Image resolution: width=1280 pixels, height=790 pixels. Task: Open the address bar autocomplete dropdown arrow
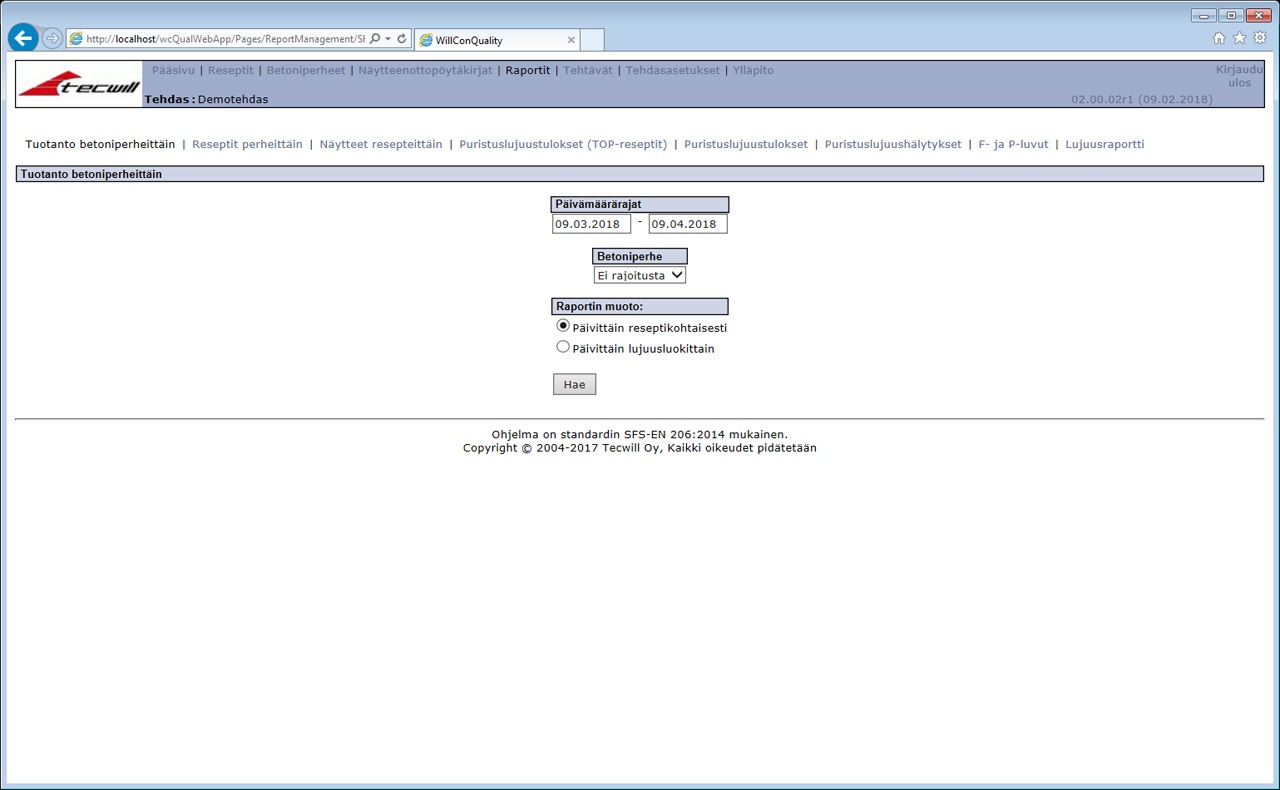(x=388, y=39)
